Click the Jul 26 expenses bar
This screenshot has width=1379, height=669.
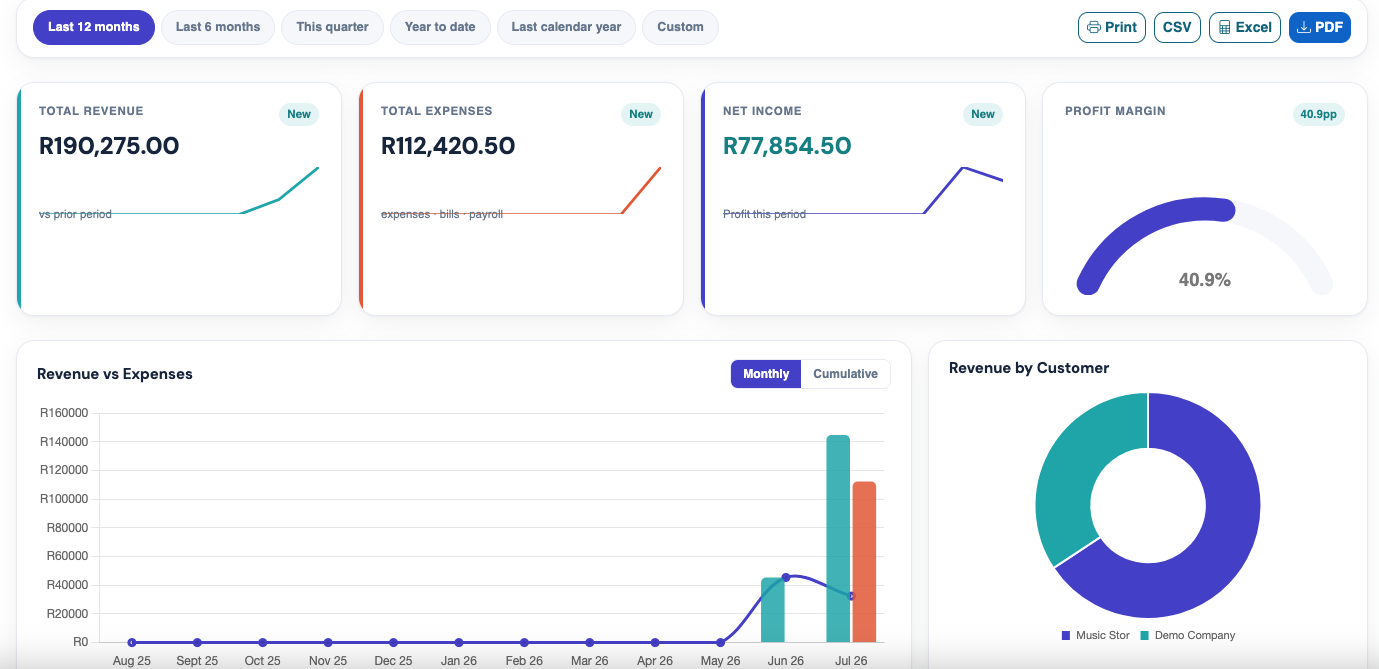(864, 562)
